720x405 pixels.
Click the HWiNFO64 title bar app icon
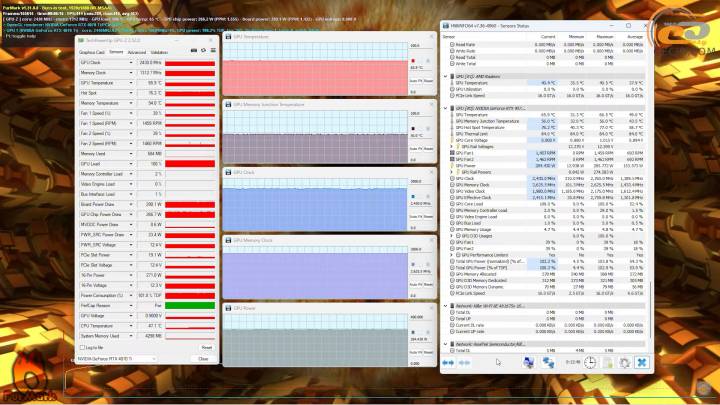tap(446, 26)
